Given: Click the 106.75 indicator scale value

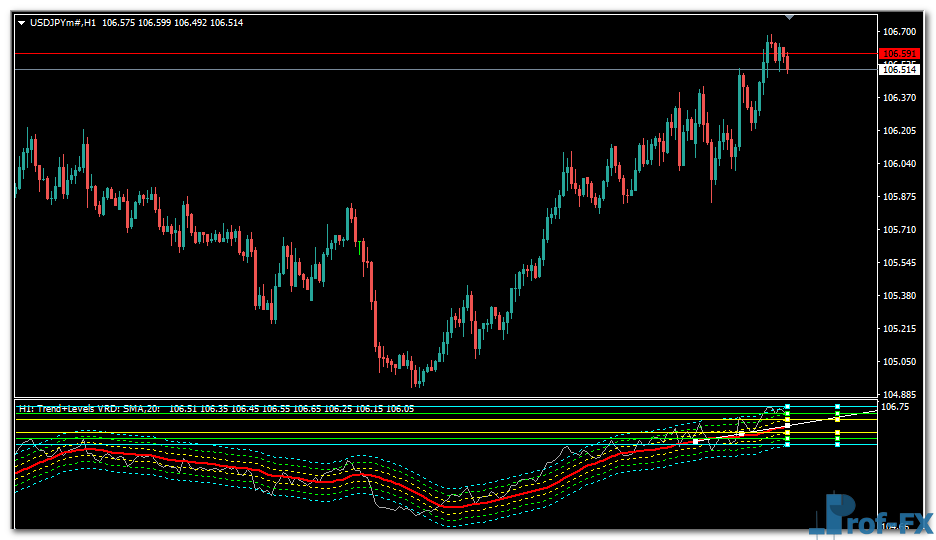Looking at the screenshot, I should (894, 407).
